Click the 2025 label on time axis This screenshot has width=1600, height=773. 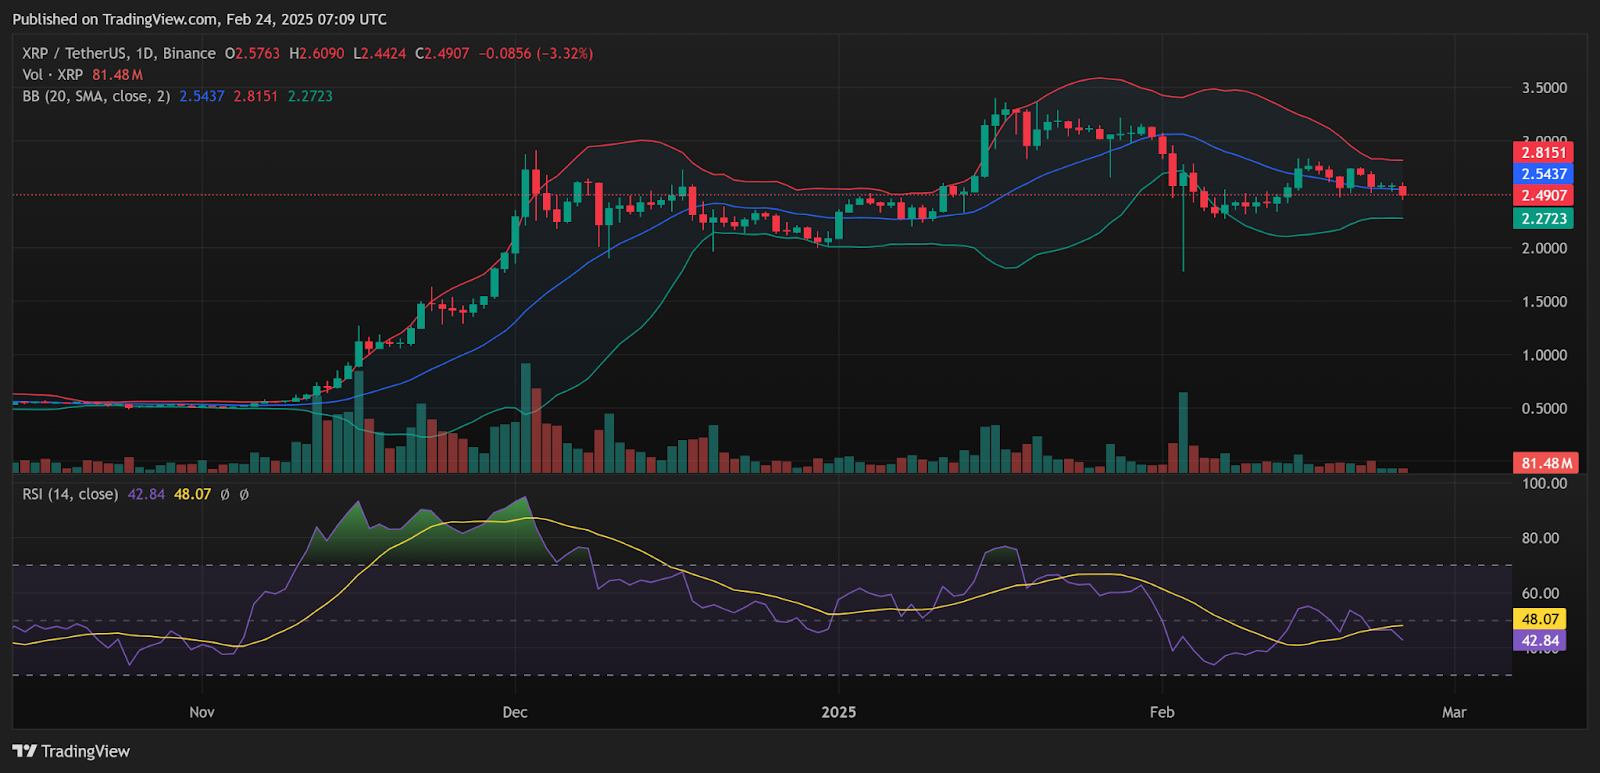click(838, 712)
